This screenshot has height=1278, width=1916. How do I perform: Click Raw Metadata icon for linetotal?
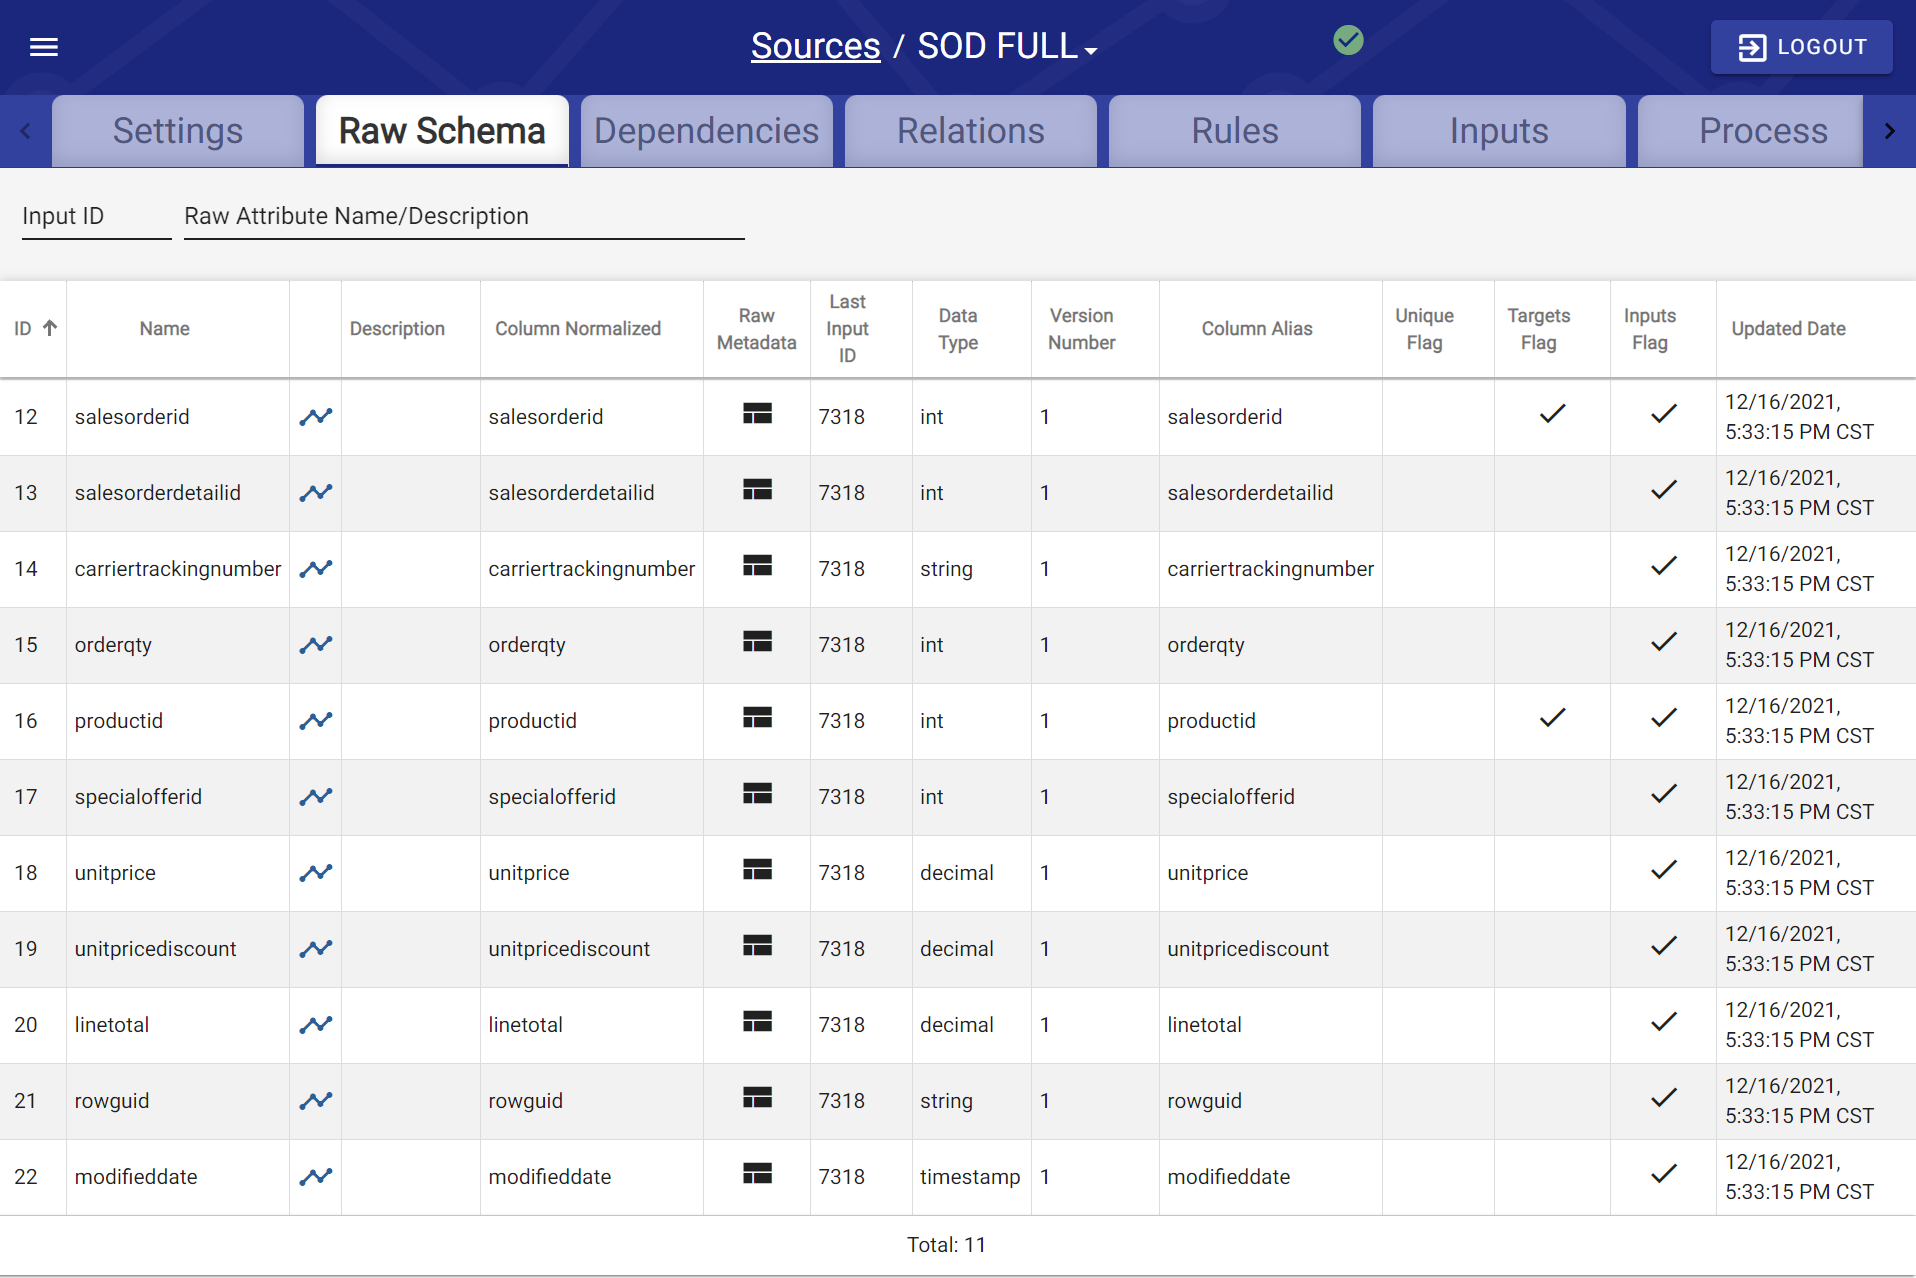pyautogui.click(x=757, y=1022)
